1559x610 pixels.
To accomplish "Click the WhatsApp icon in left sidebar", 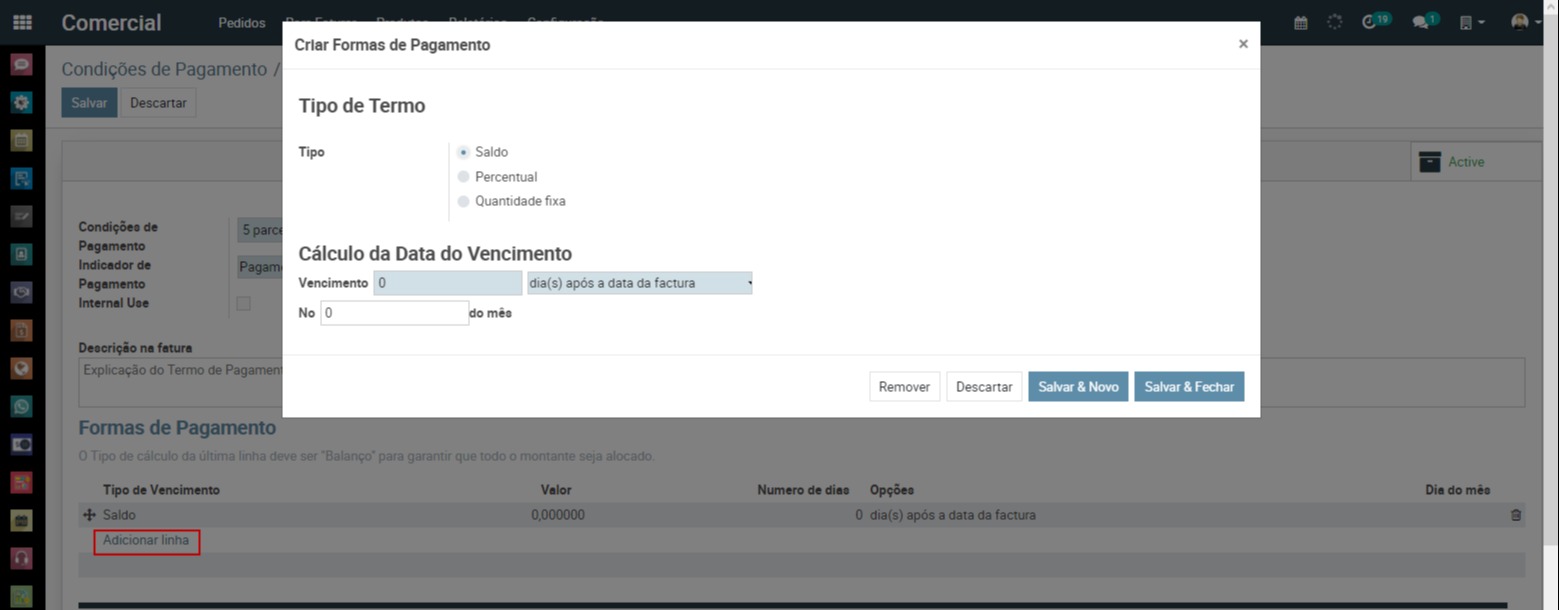I will coord(22,406).
